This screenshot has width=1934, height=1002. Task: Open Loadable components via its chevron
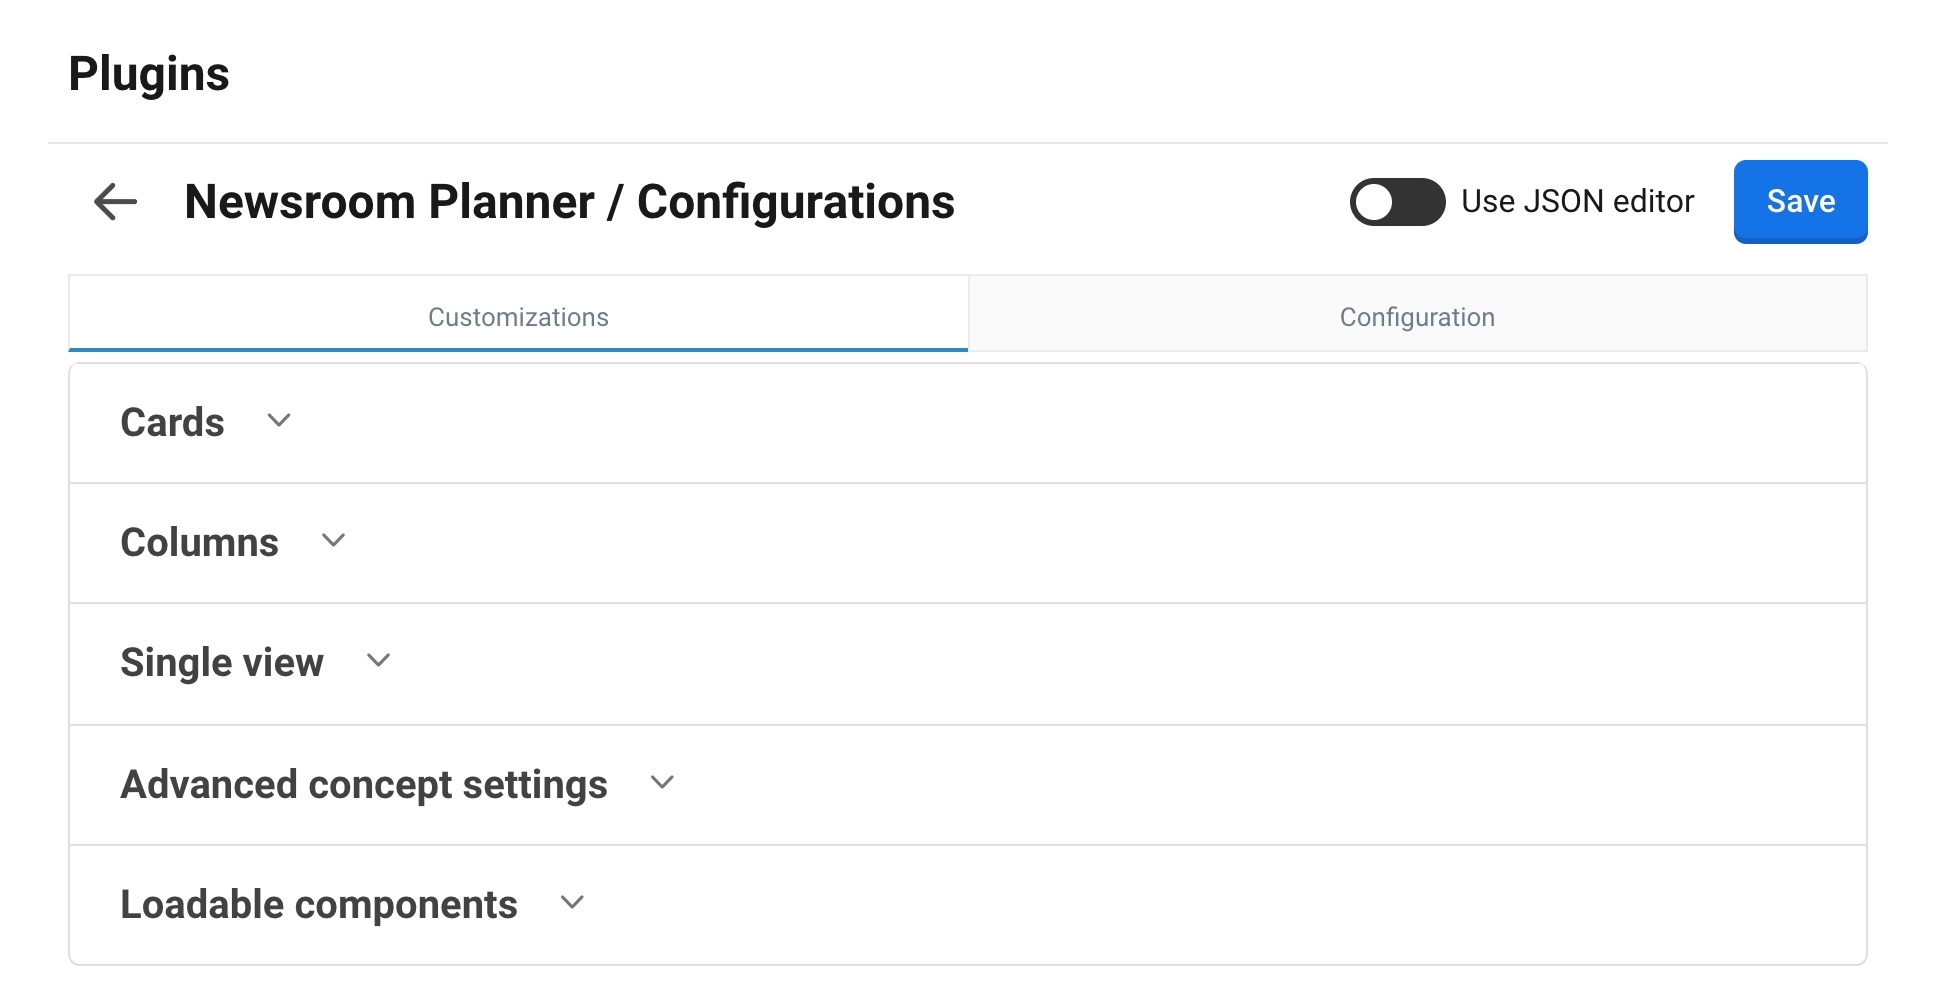point(572,903)
